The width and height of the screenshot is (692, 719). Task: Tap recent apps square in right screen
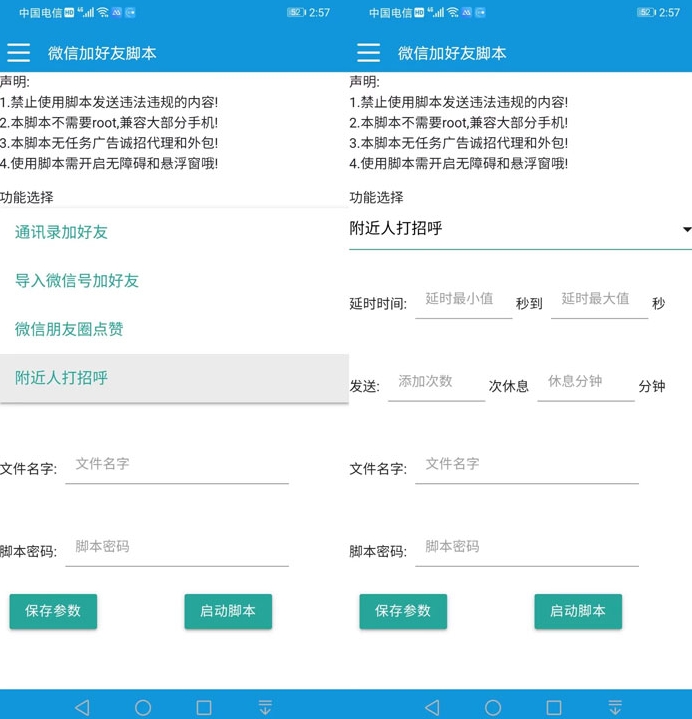tap(554, 708)
